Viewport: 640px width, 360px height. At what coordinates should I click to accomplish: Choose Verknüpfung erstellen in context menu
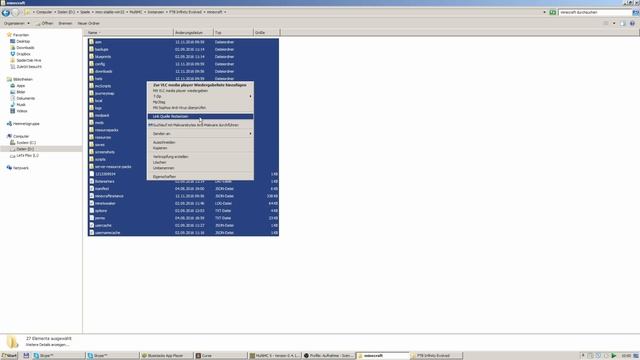tap(200, 156)
